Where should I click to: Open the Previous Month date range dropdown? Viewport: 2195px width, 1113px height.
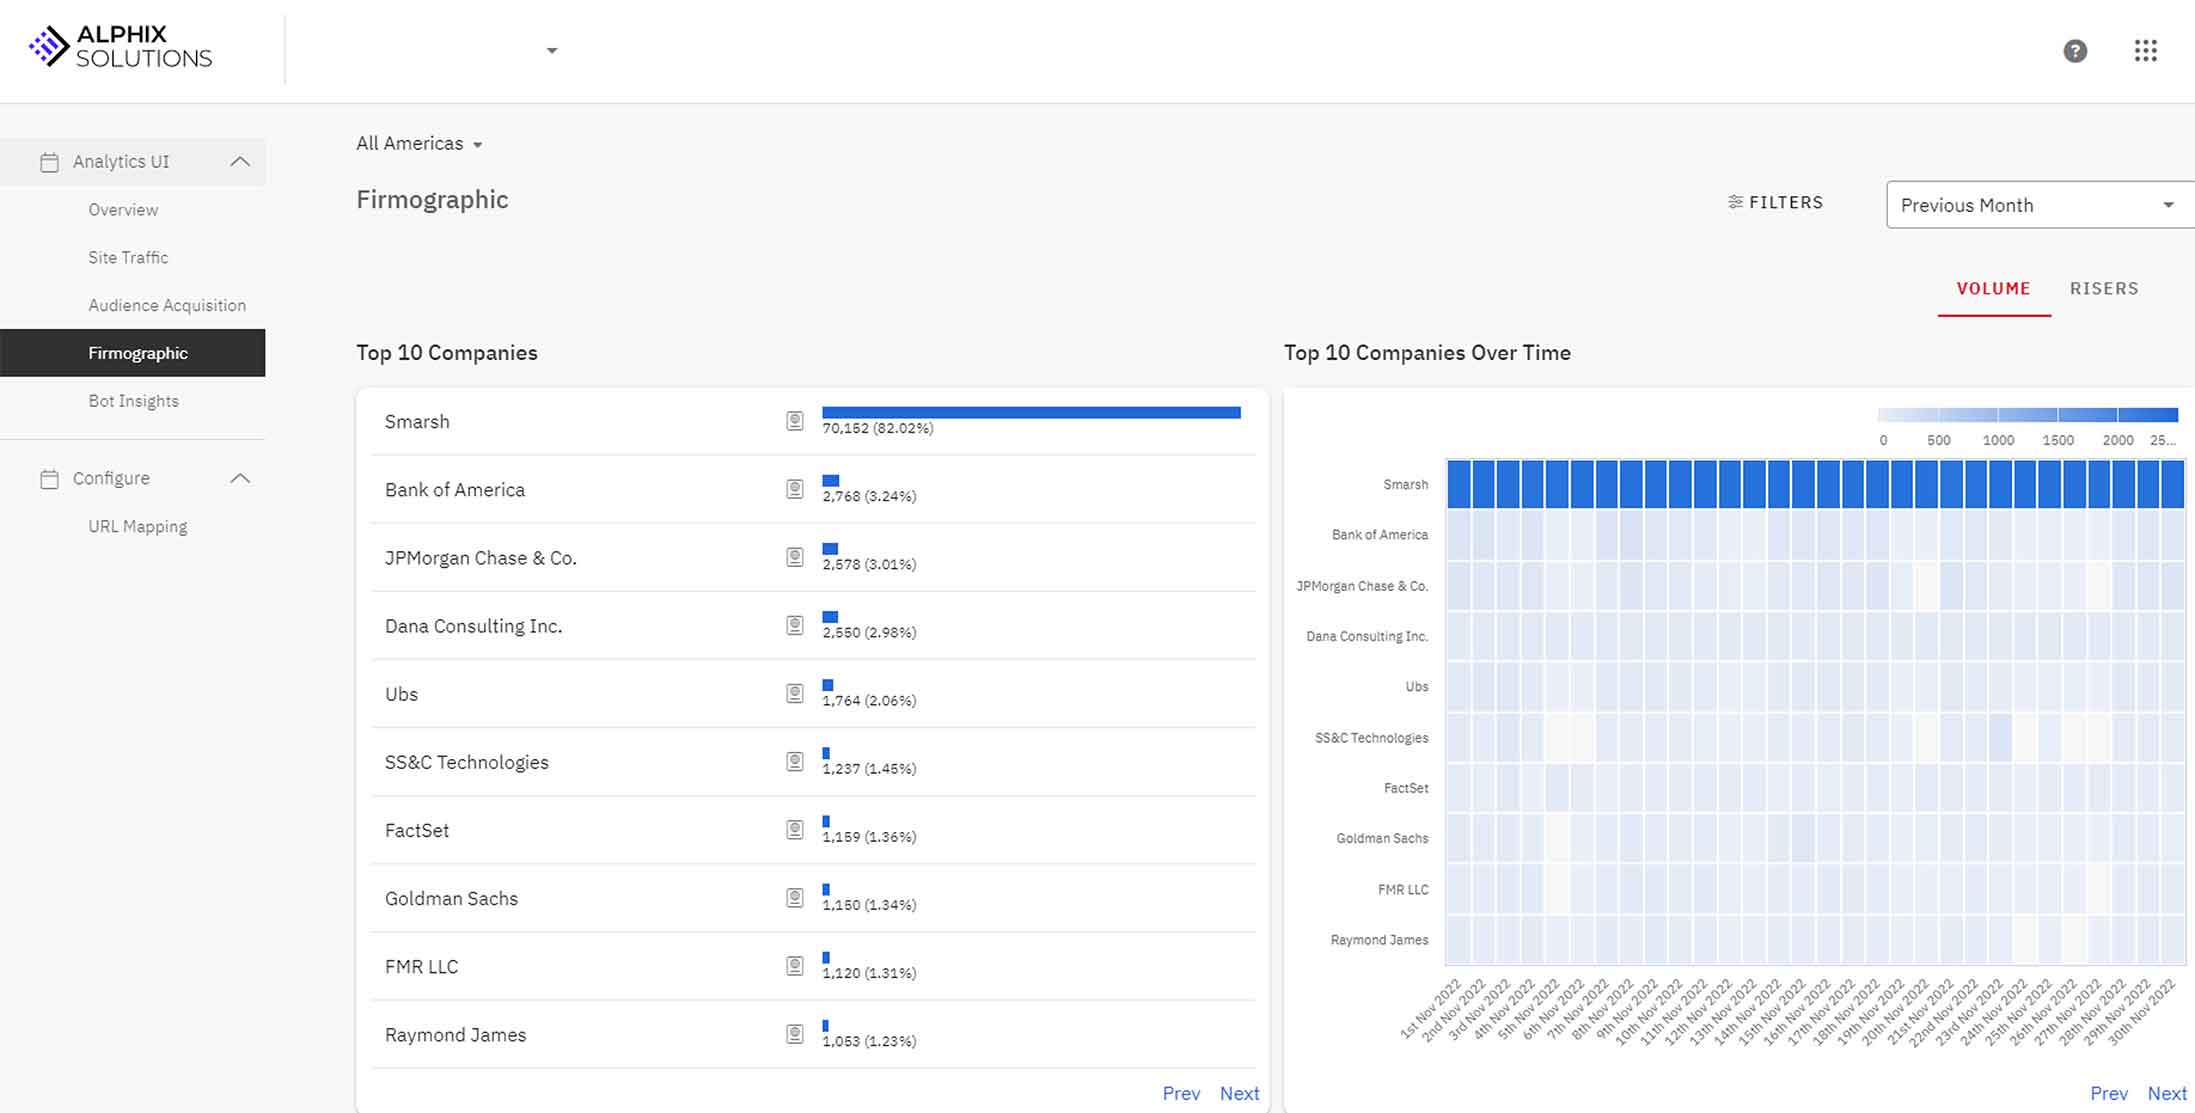[2040, 205]
